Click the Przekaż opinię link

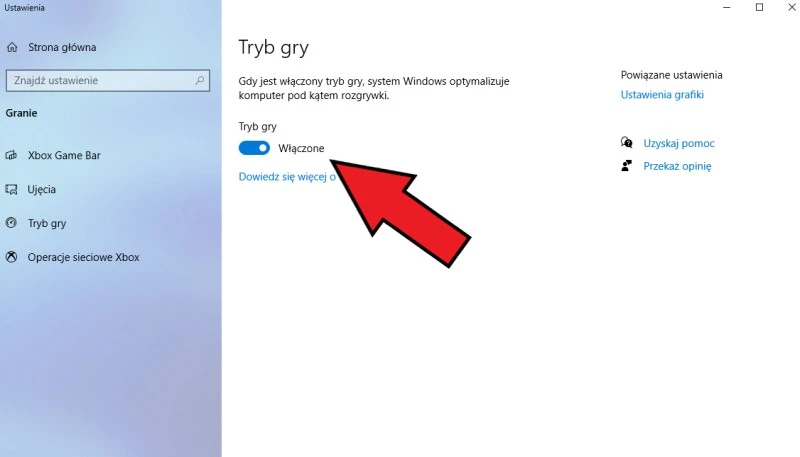(x=677, y=166)
